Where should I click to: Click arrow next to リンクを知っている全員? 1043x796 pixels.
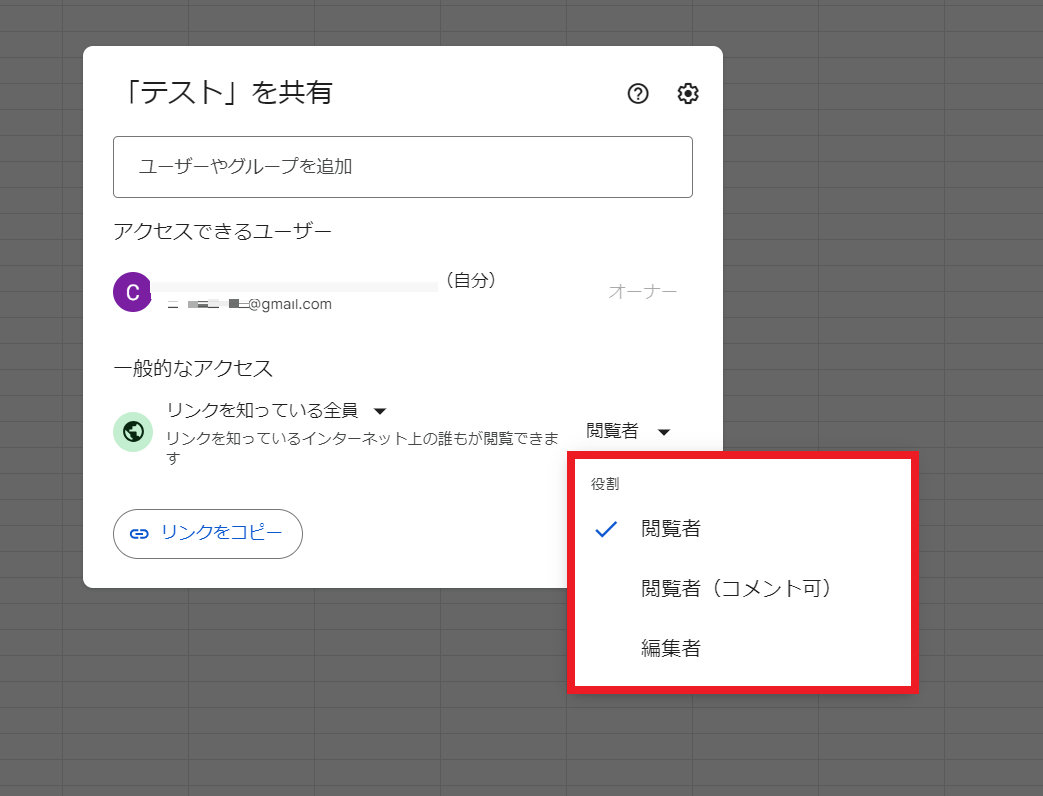tap(380, 411)
